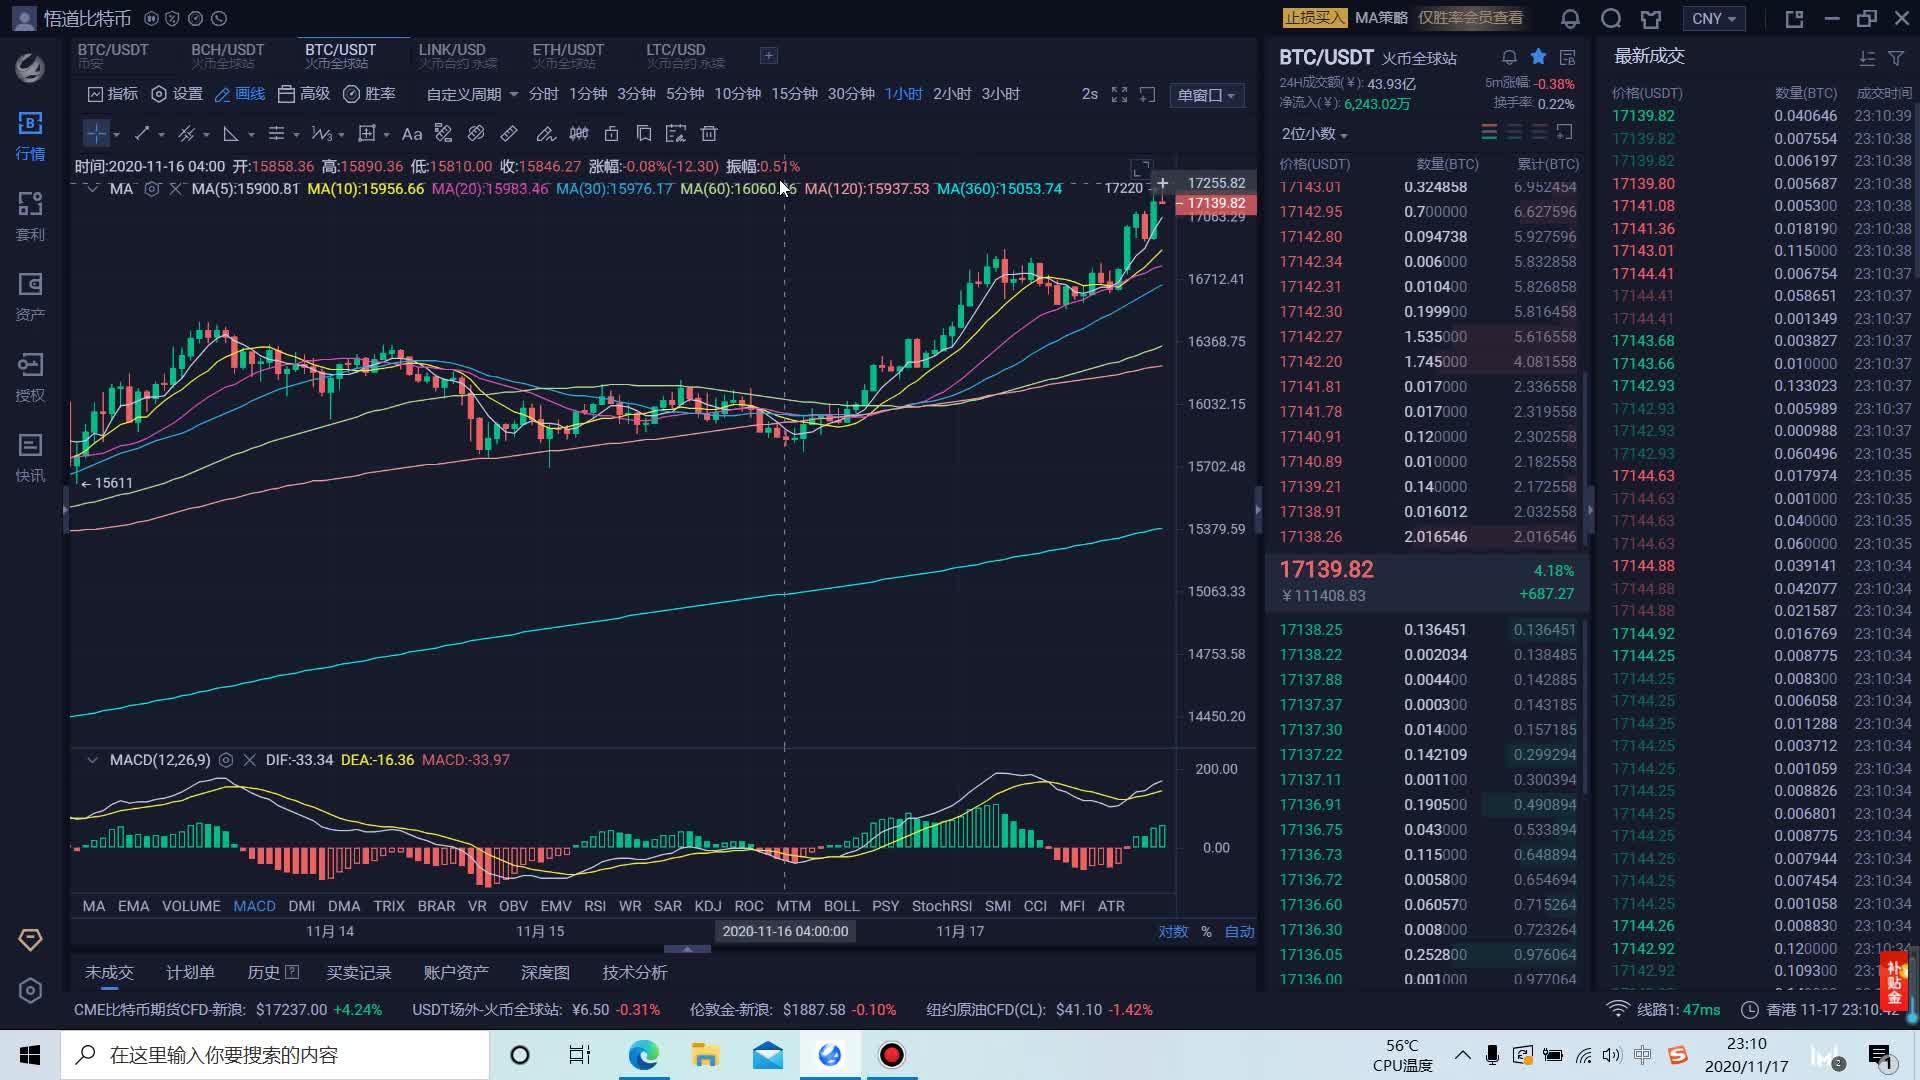Disable the X close button on MACD
Image resolution: width=1920 pixels, height=1080 pixels.
[249, 760]
